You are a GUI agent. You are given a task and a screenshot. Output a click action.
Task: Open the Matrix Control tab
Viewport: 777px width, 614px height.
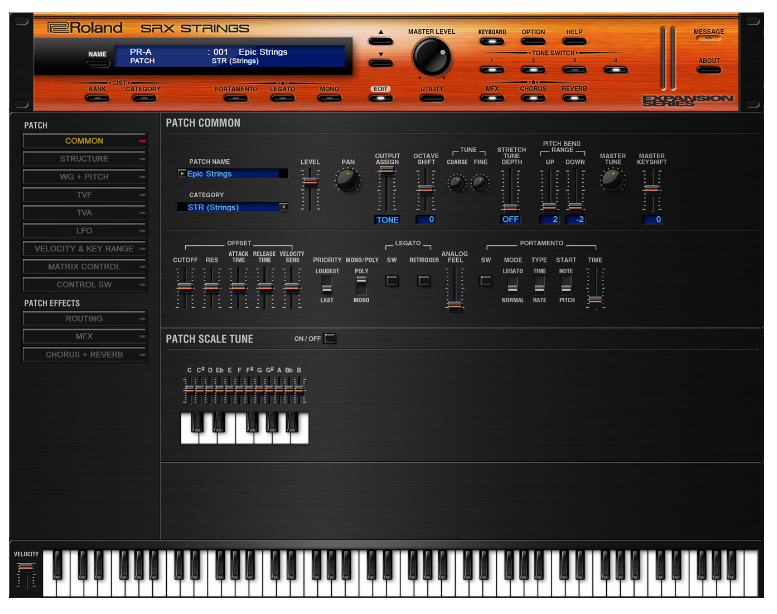[x=85, y=267]
